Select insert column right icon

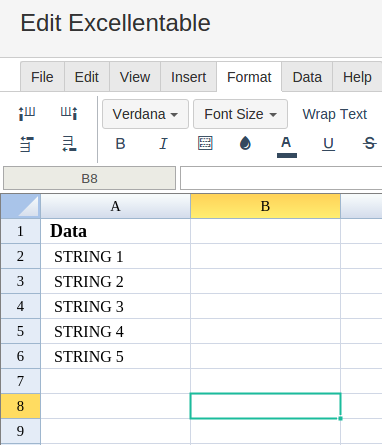pyautogui.click(x=69, y=113)
